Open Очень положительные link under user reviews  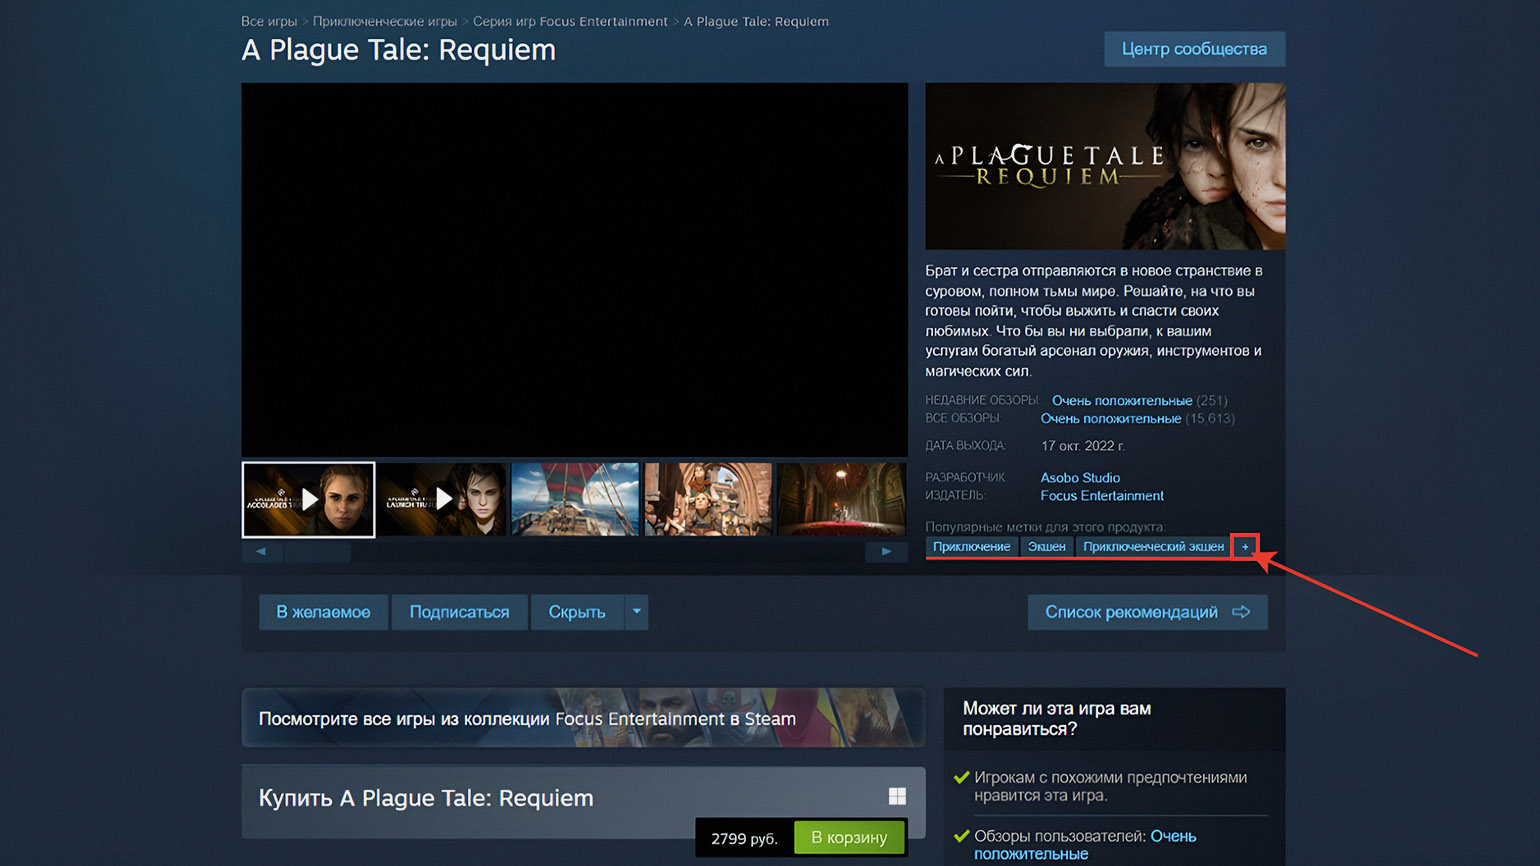1085,845
